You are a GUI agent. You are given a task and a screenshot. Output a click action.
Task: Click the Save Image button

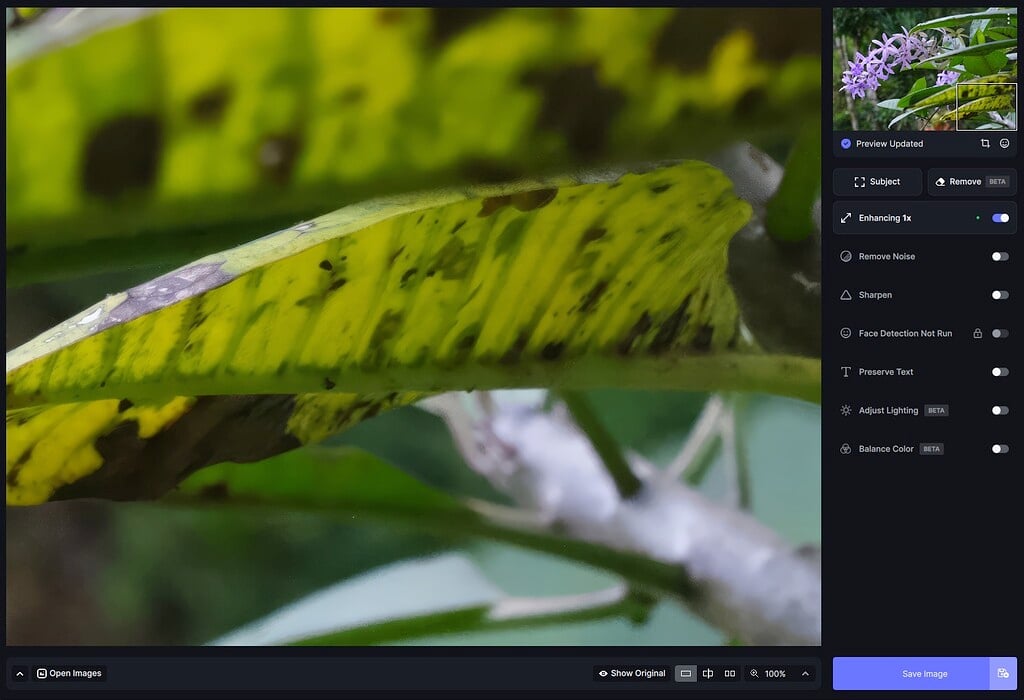925,673
